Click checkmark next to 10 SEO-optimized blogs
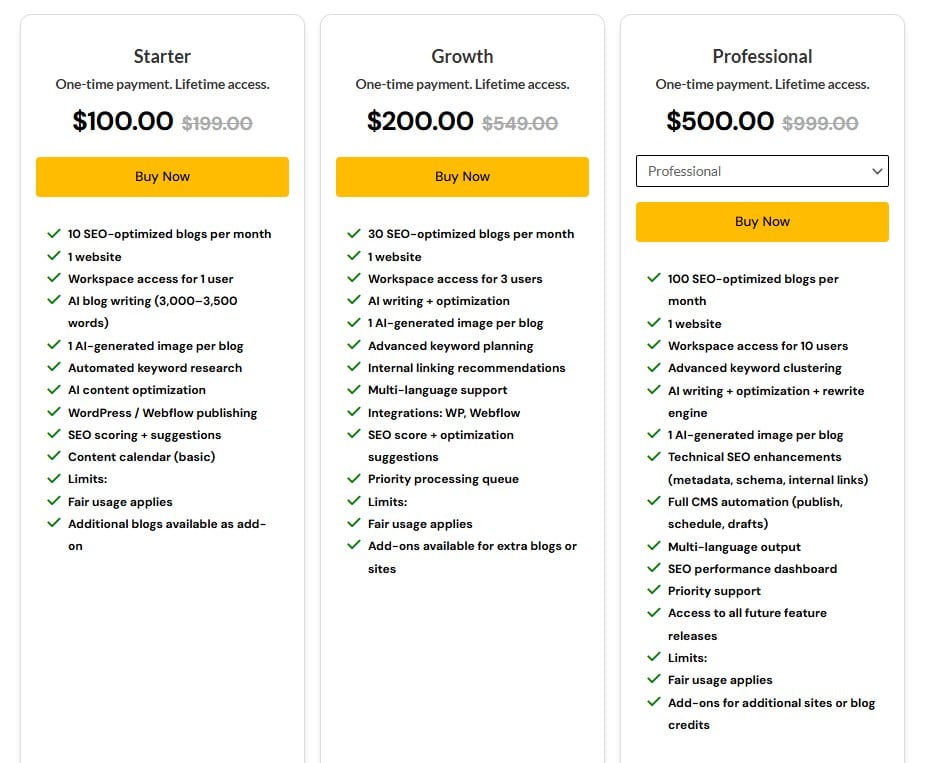This screenshot has width=928, height=763. [x=54, y=233]
